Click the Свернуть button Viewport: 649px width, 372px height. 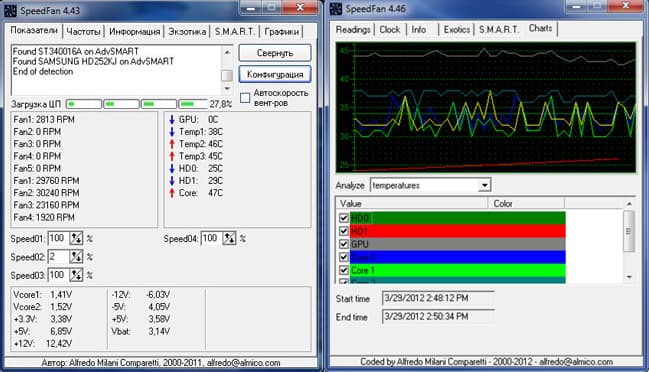(x=275, y=53)
